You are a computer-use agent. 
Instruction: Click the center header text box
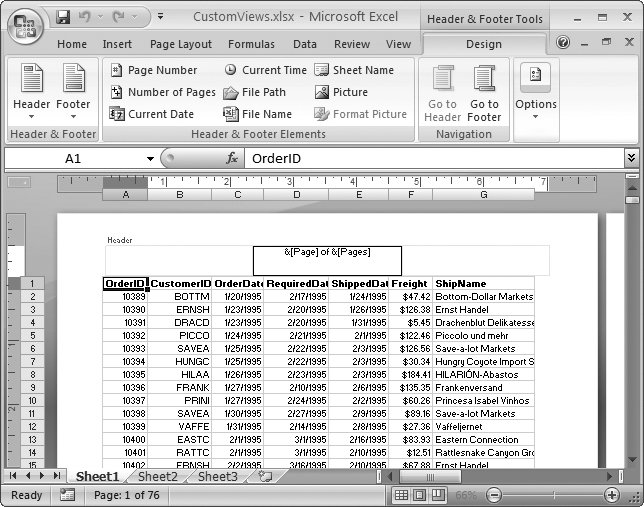click(x=327, y=260)
